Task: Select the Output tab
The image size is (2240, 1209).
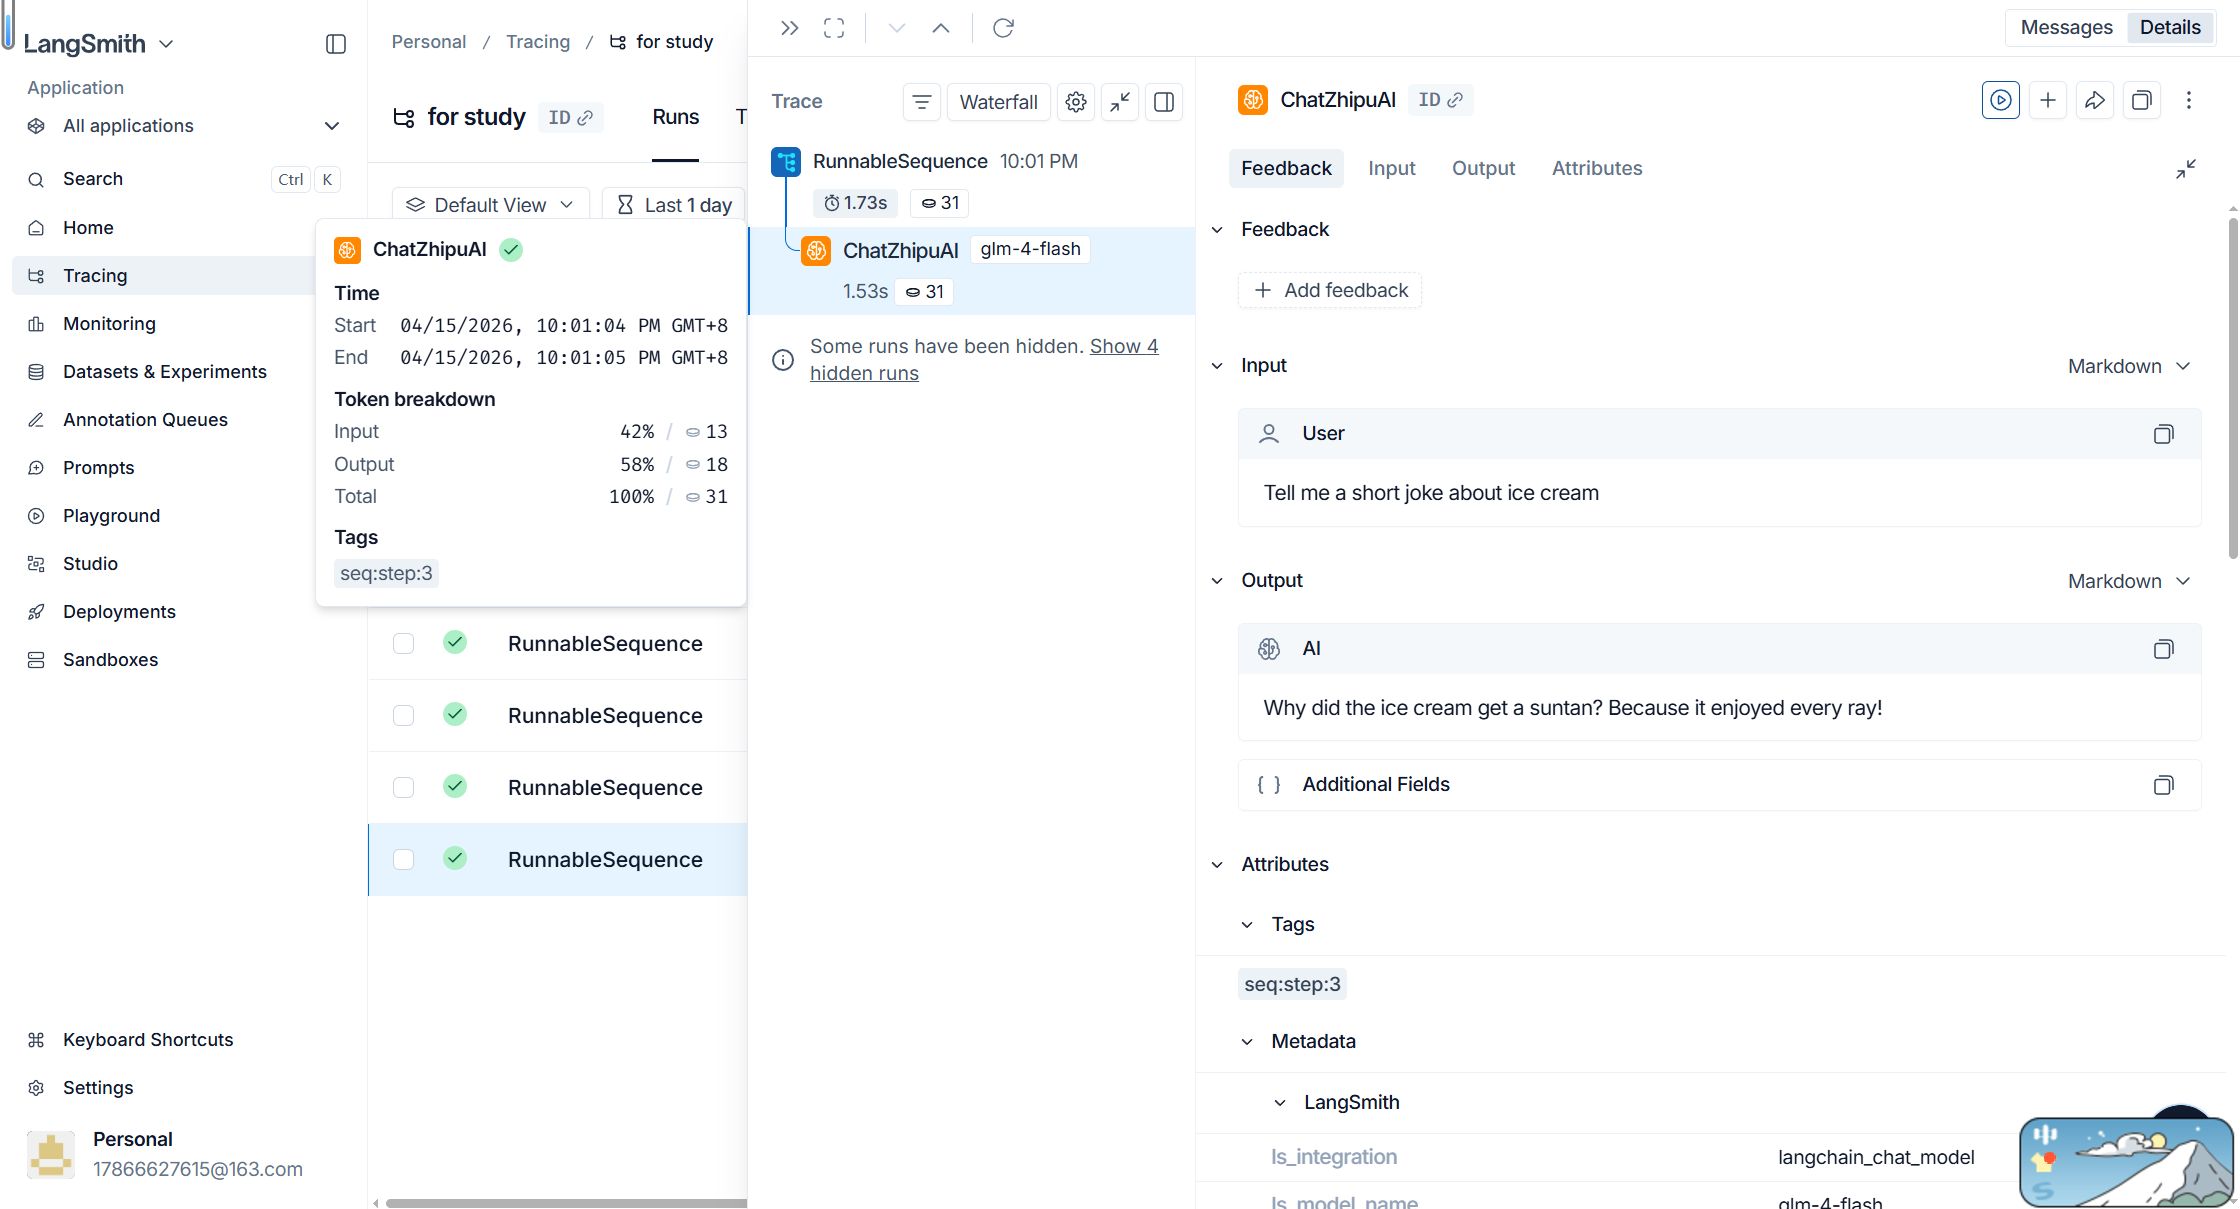Action: pyautogui.click(x=1483, y=169)
